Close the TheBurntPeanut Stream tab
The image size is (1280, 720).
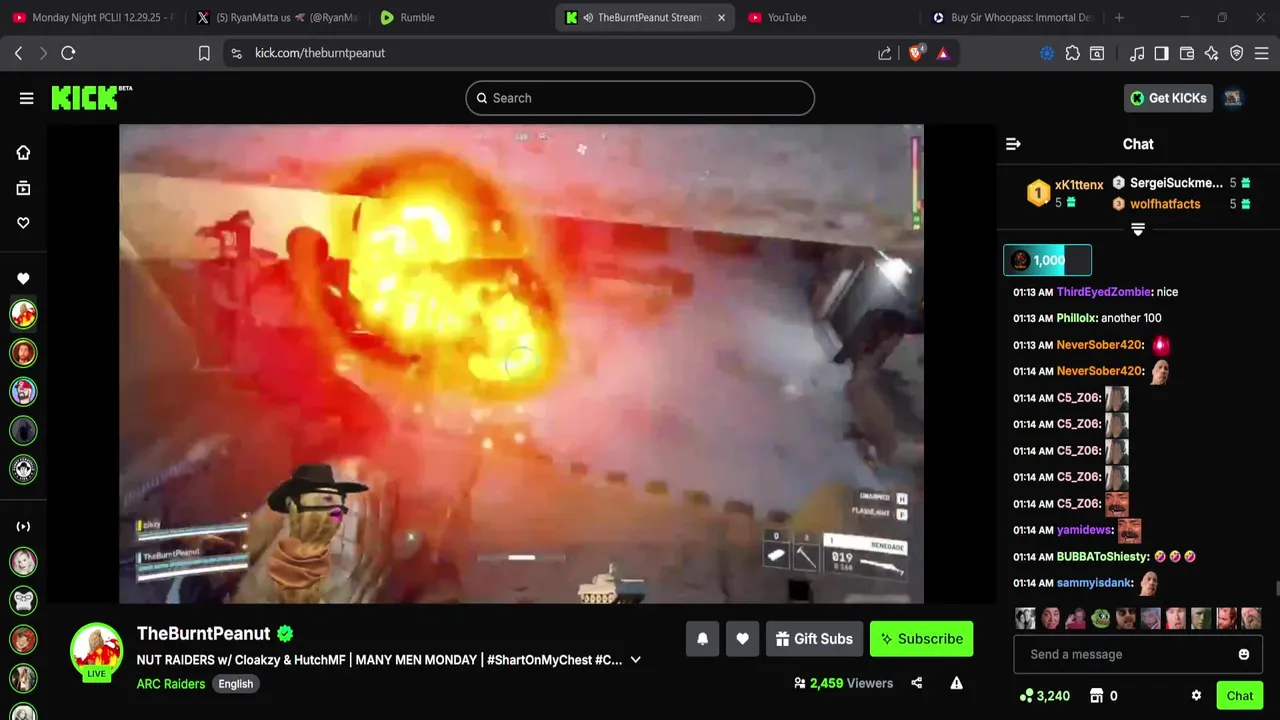(x=721, y=17)
